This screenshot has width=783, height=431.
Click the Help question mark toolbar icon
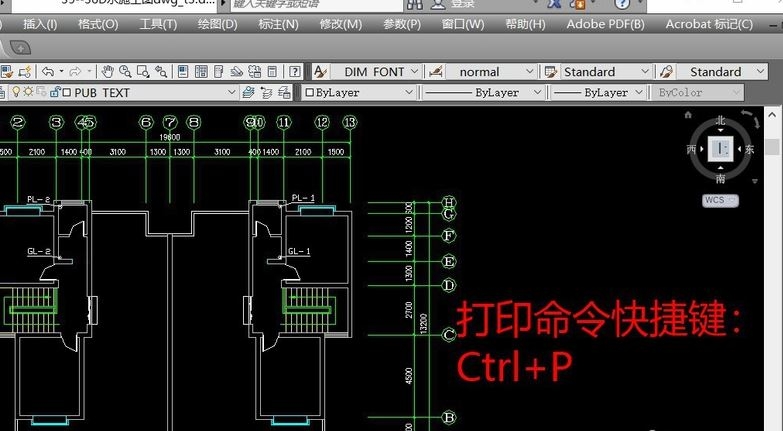(295, 72)
